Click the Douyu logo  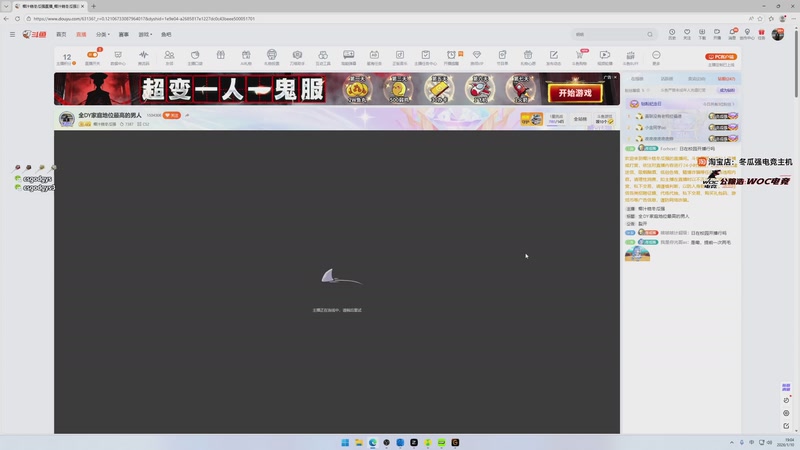34,34
